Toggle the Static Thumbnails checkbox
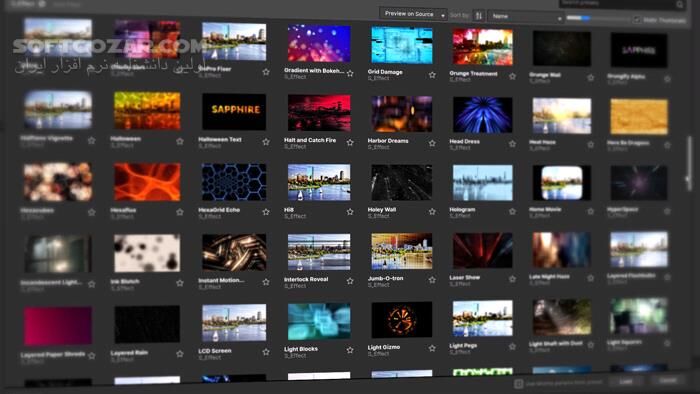This screenshot has height=394, width=700. (637, 20)
